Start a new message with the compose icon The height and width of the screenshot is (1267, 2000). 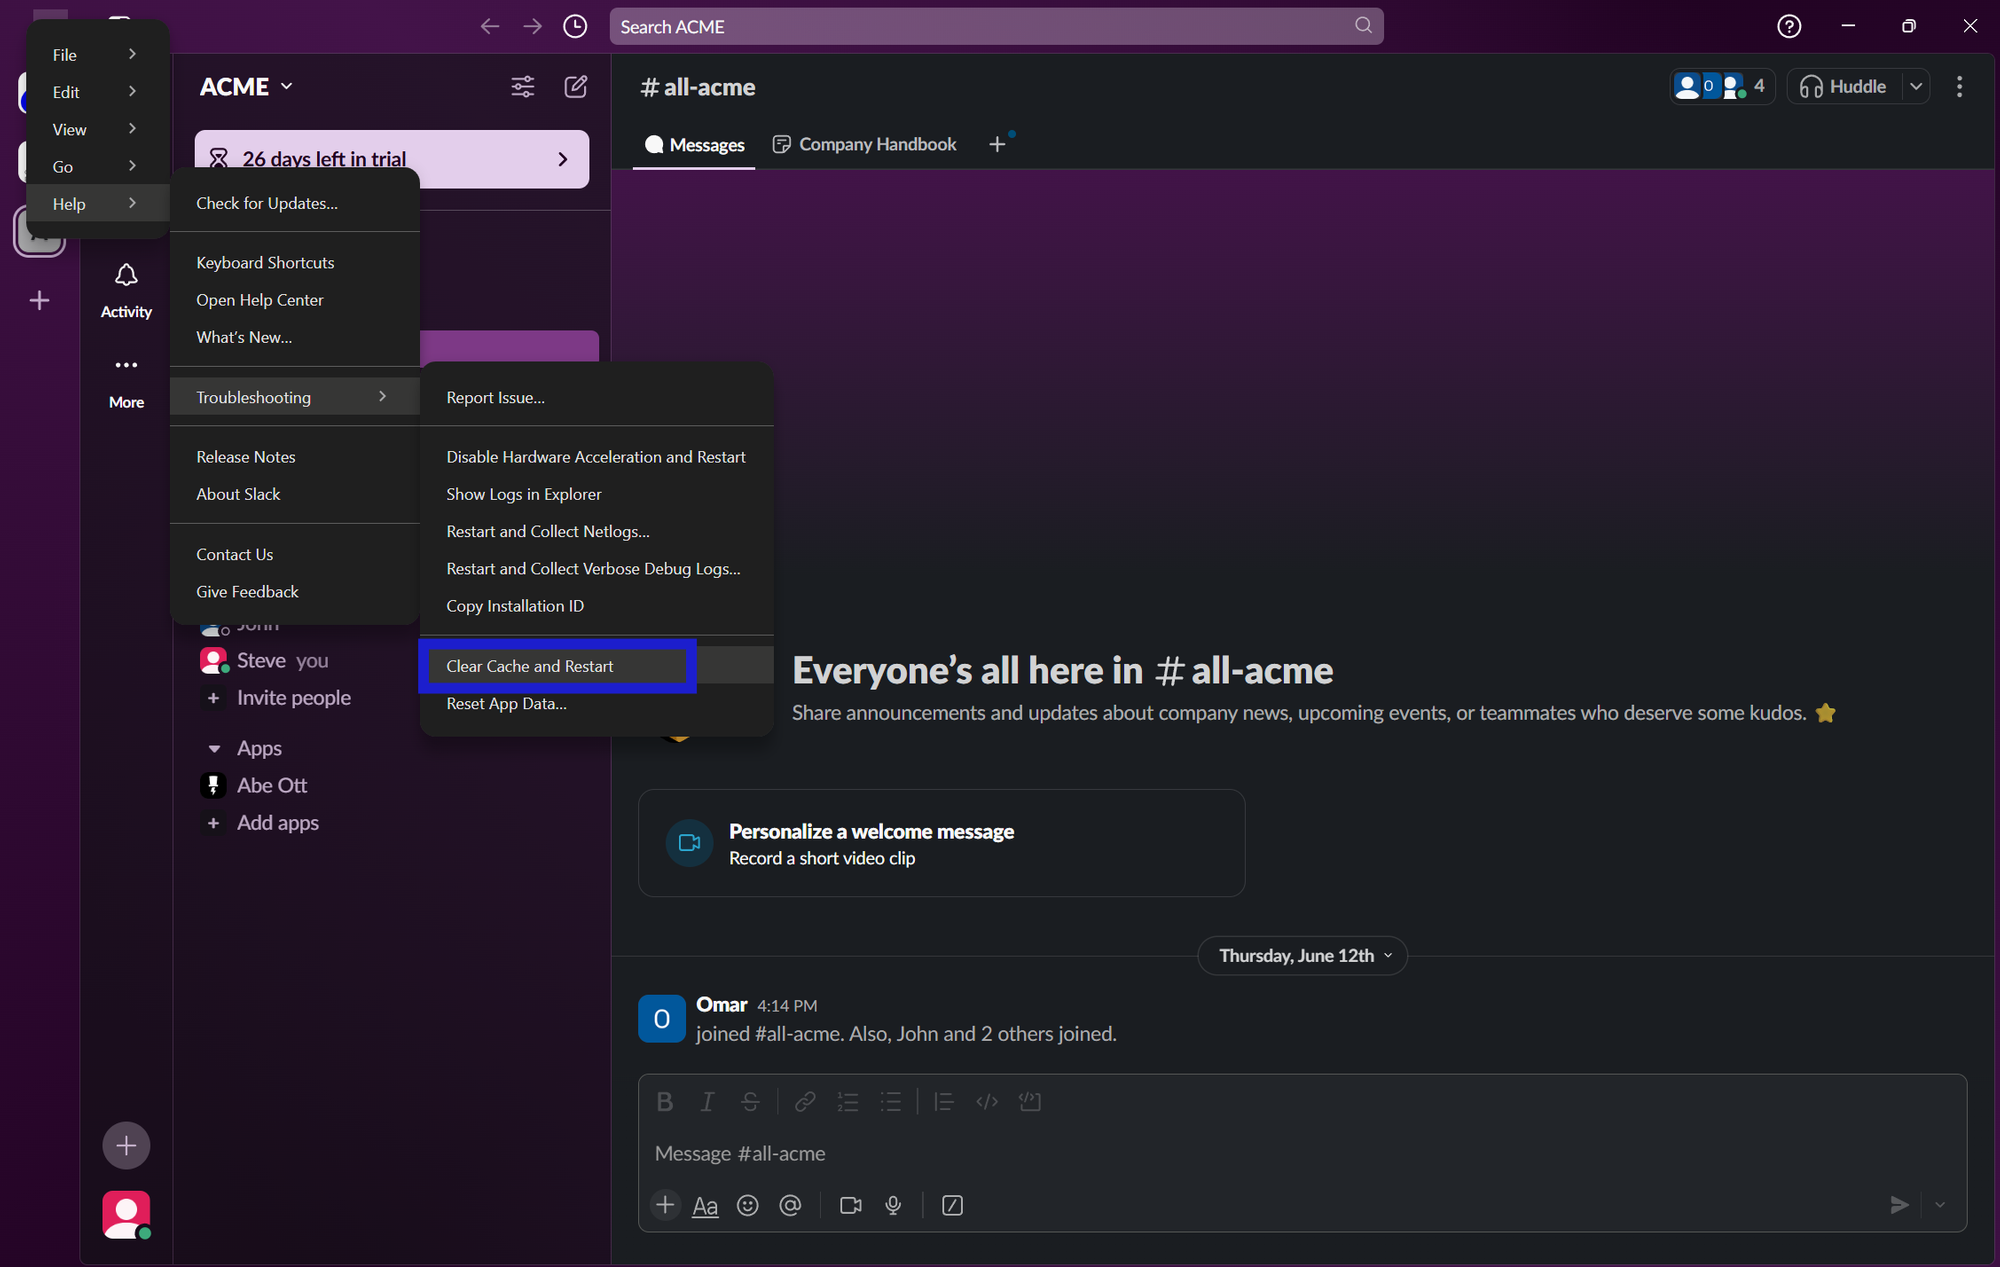pyautogui.click(x=576, y=87)
